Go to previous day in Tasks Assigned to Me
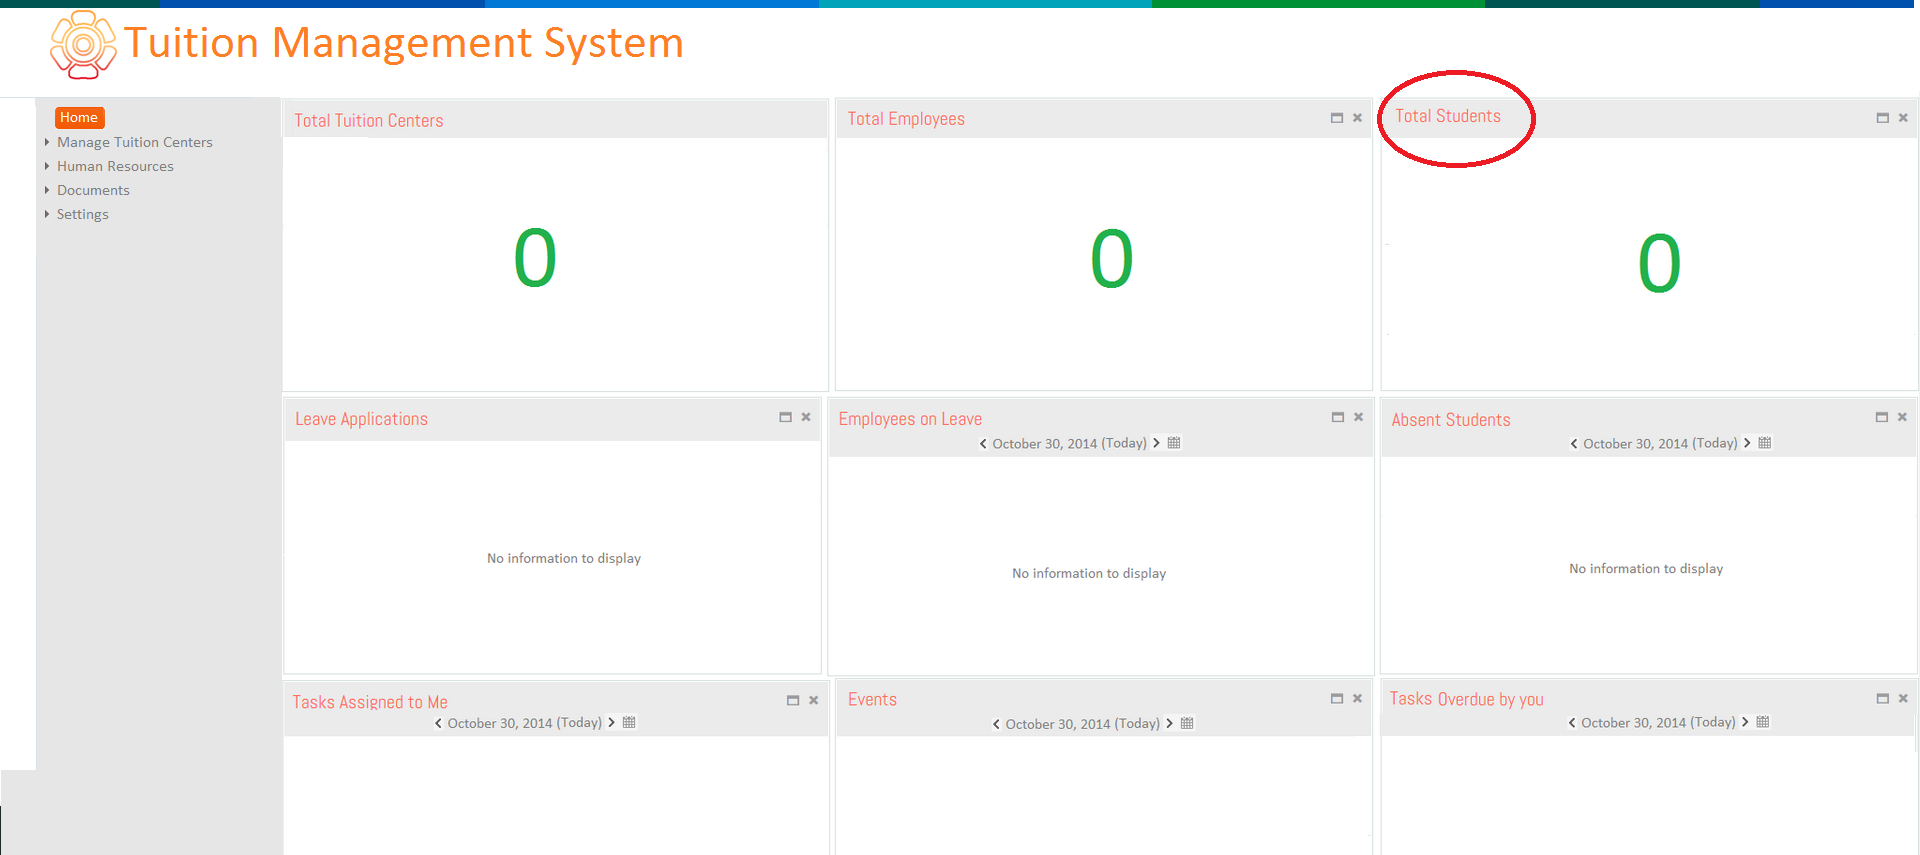 pos(438,723)
